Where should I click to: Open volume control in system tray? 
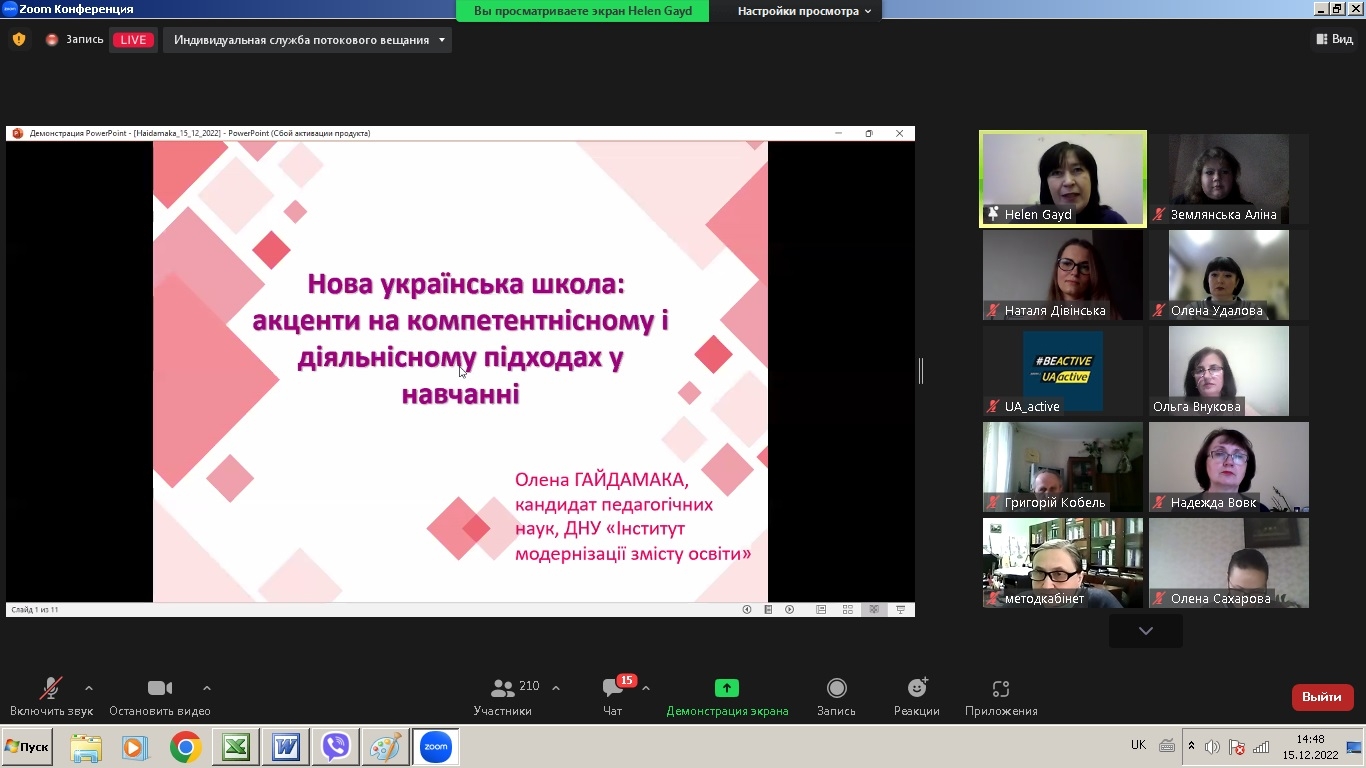1212,747
